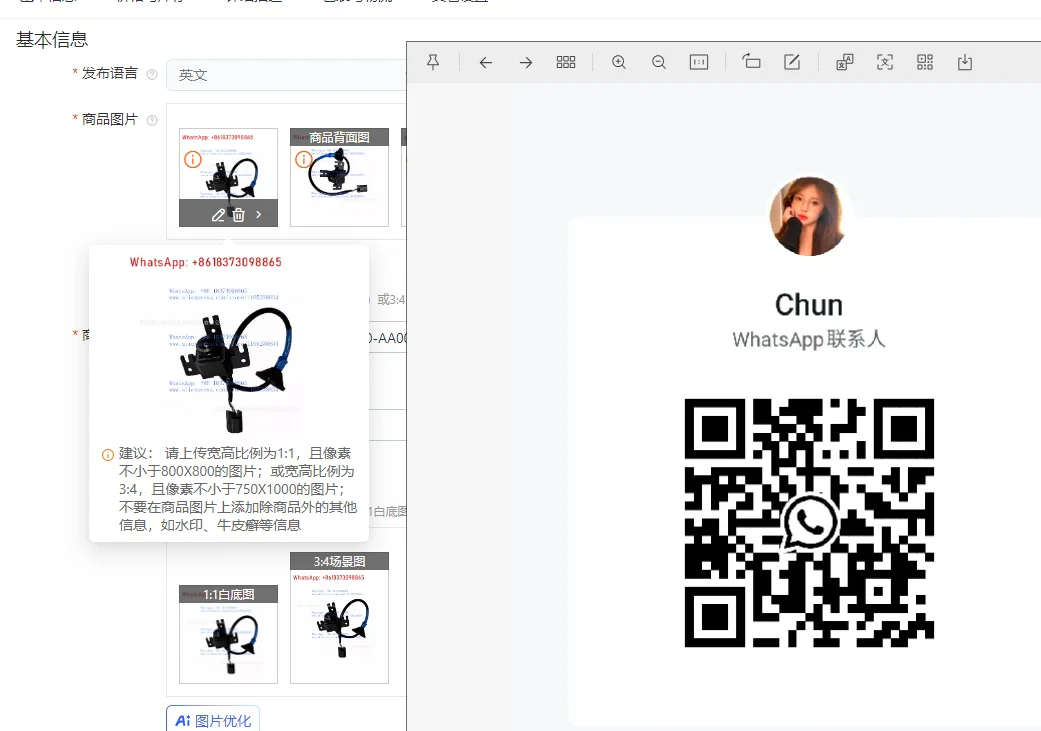Select the 1:1白底图 thumbnail
1041x731 pixels.
pyautogui.click(x=228, y=634)
